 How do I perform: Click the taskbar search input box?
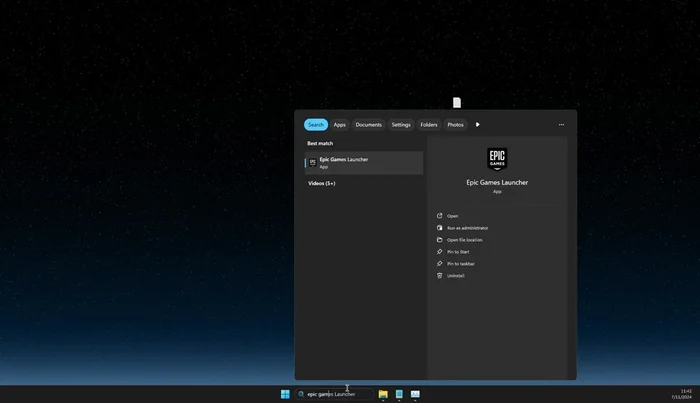click(x=335, y=394)
